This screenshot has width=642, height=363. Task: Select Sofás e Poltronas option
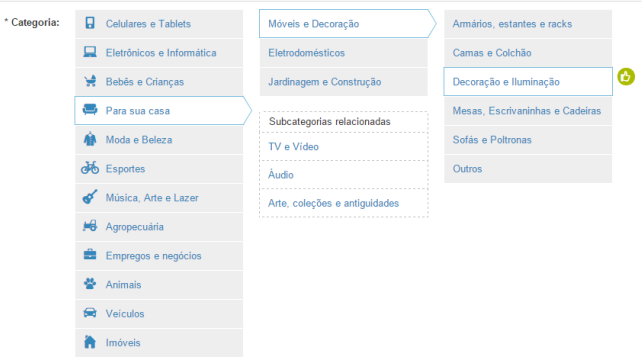pos(528,140)
